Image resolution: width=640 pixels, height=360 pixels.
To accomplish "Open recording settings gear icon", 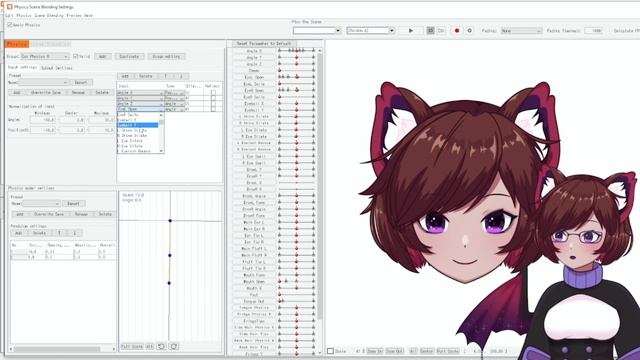I will pyautogui.click(x=469, y=31).
